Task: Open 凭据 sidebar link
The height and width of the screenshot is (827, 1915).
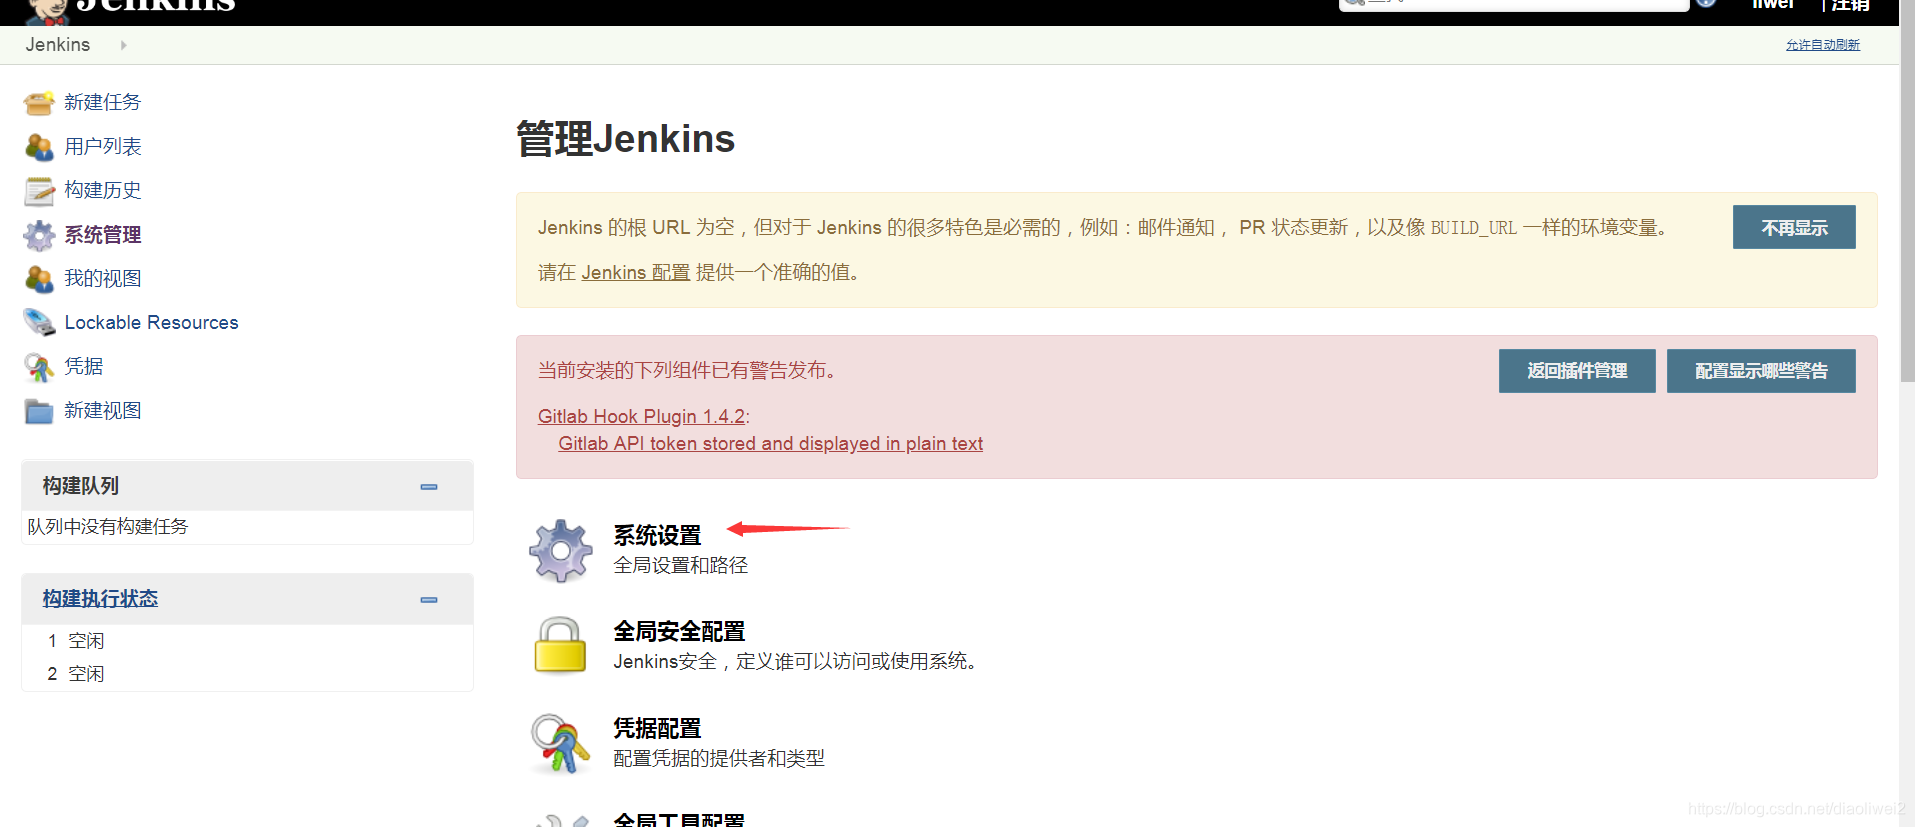Action: 84,366
